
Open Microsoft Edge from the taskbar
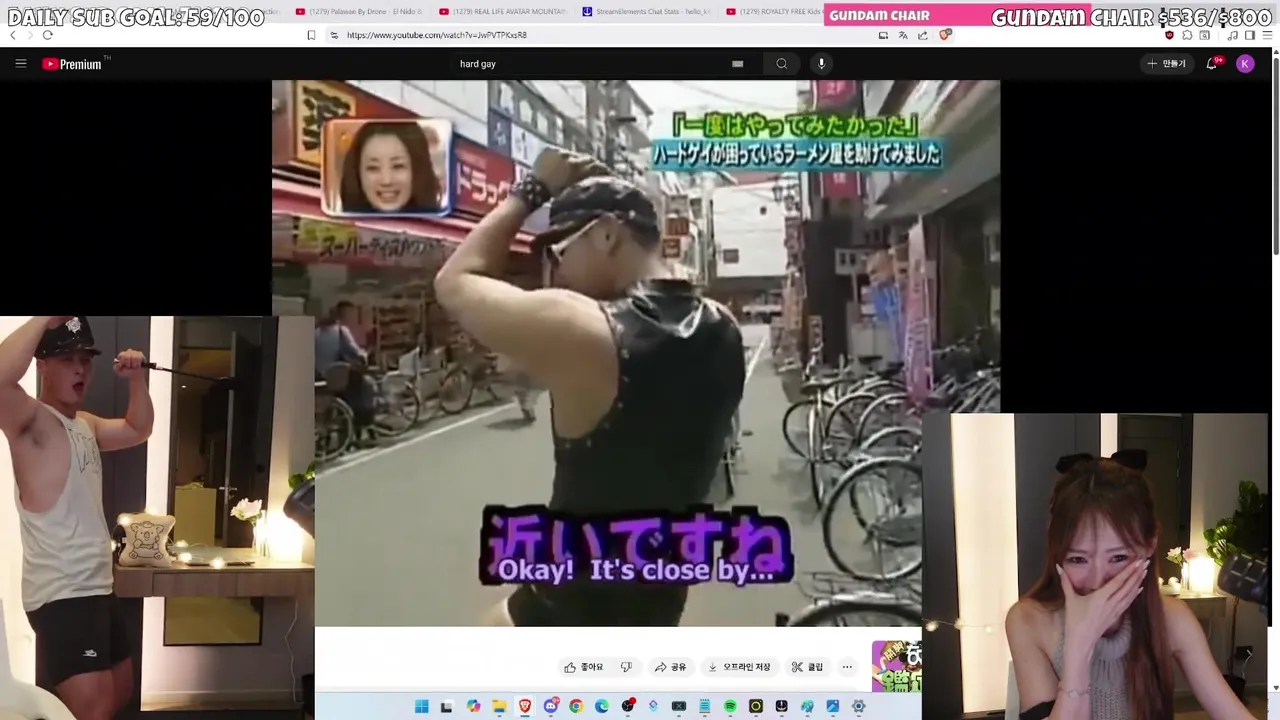coord(602,706)
